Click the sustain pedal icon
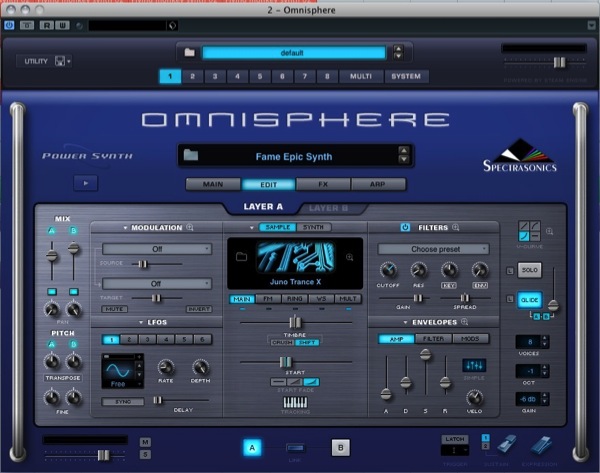 tap(507, 444)
